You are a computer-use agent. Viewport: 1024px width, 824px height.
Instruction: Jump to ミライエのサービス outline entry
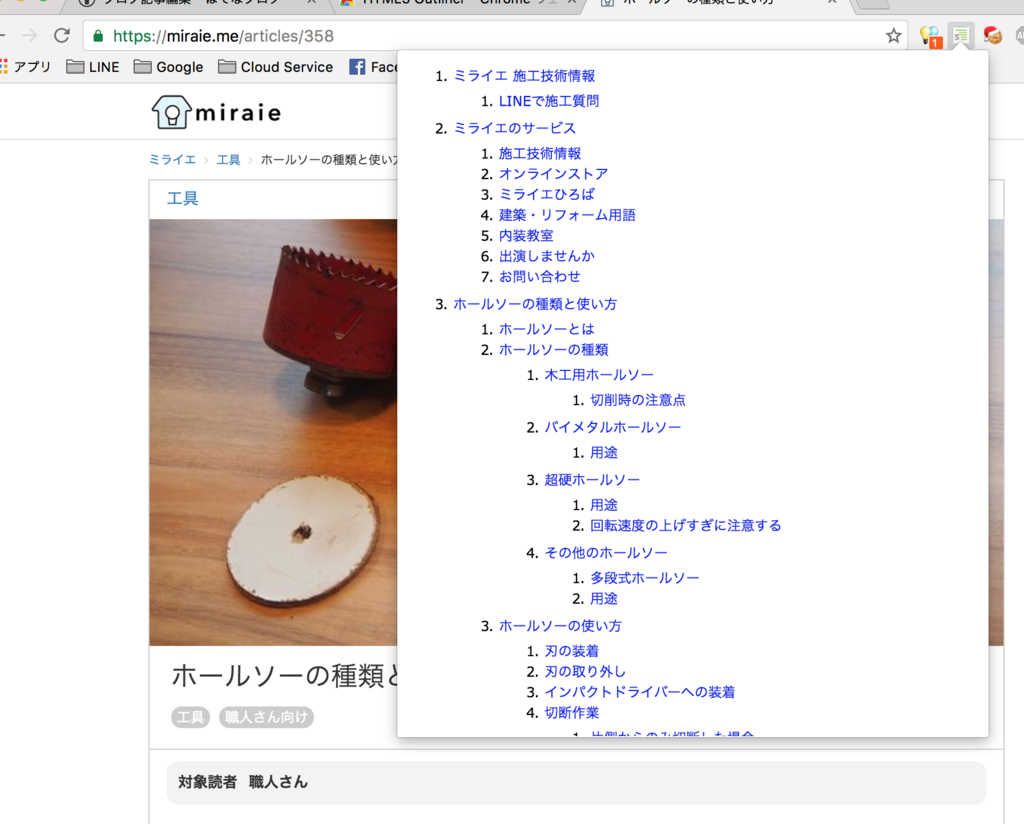(515, 128)
